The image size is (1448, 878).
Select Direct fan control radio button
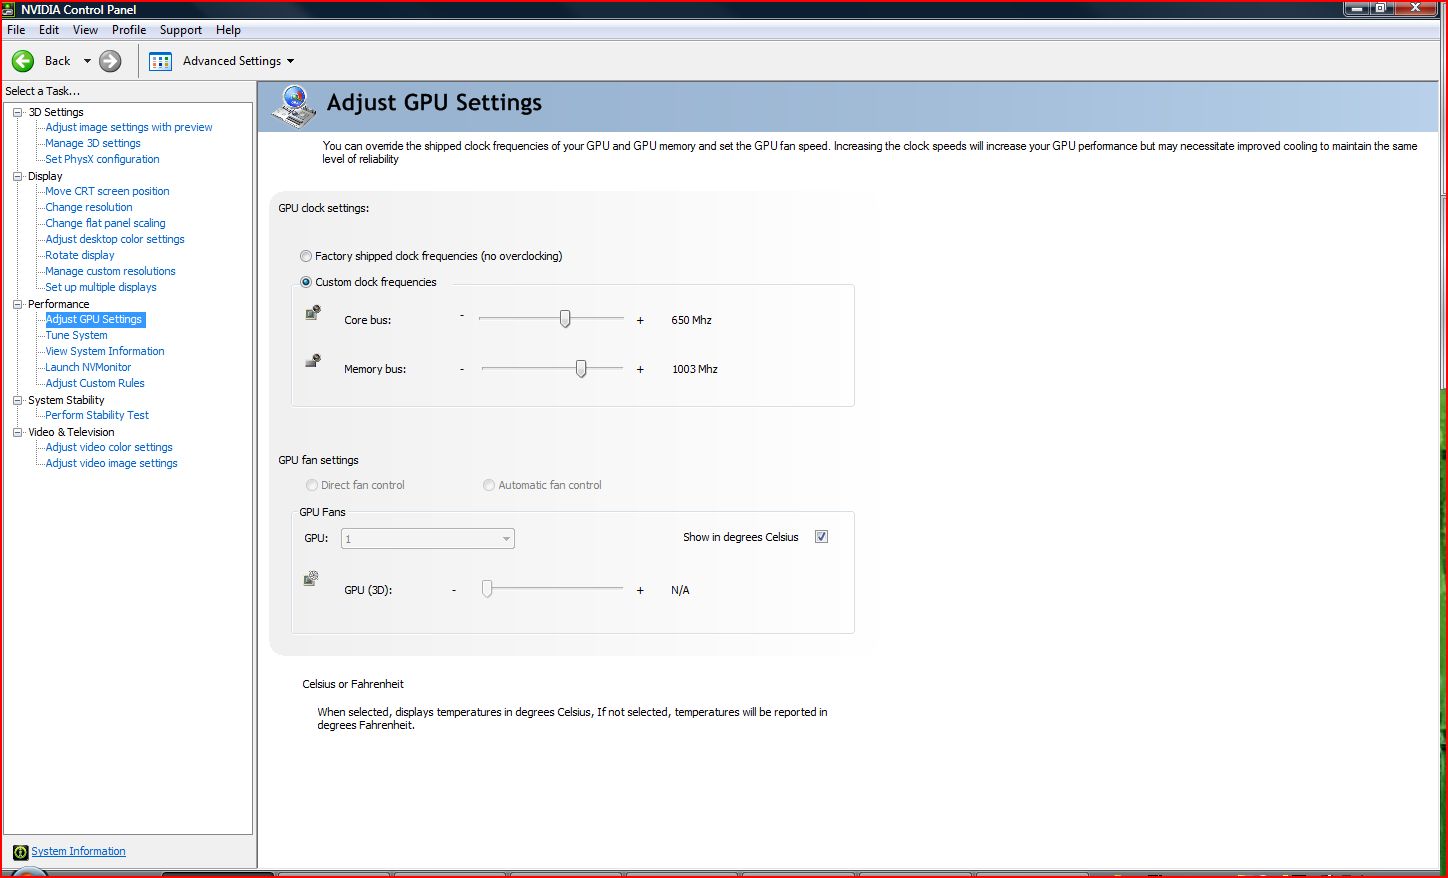(x=312, y=485)
